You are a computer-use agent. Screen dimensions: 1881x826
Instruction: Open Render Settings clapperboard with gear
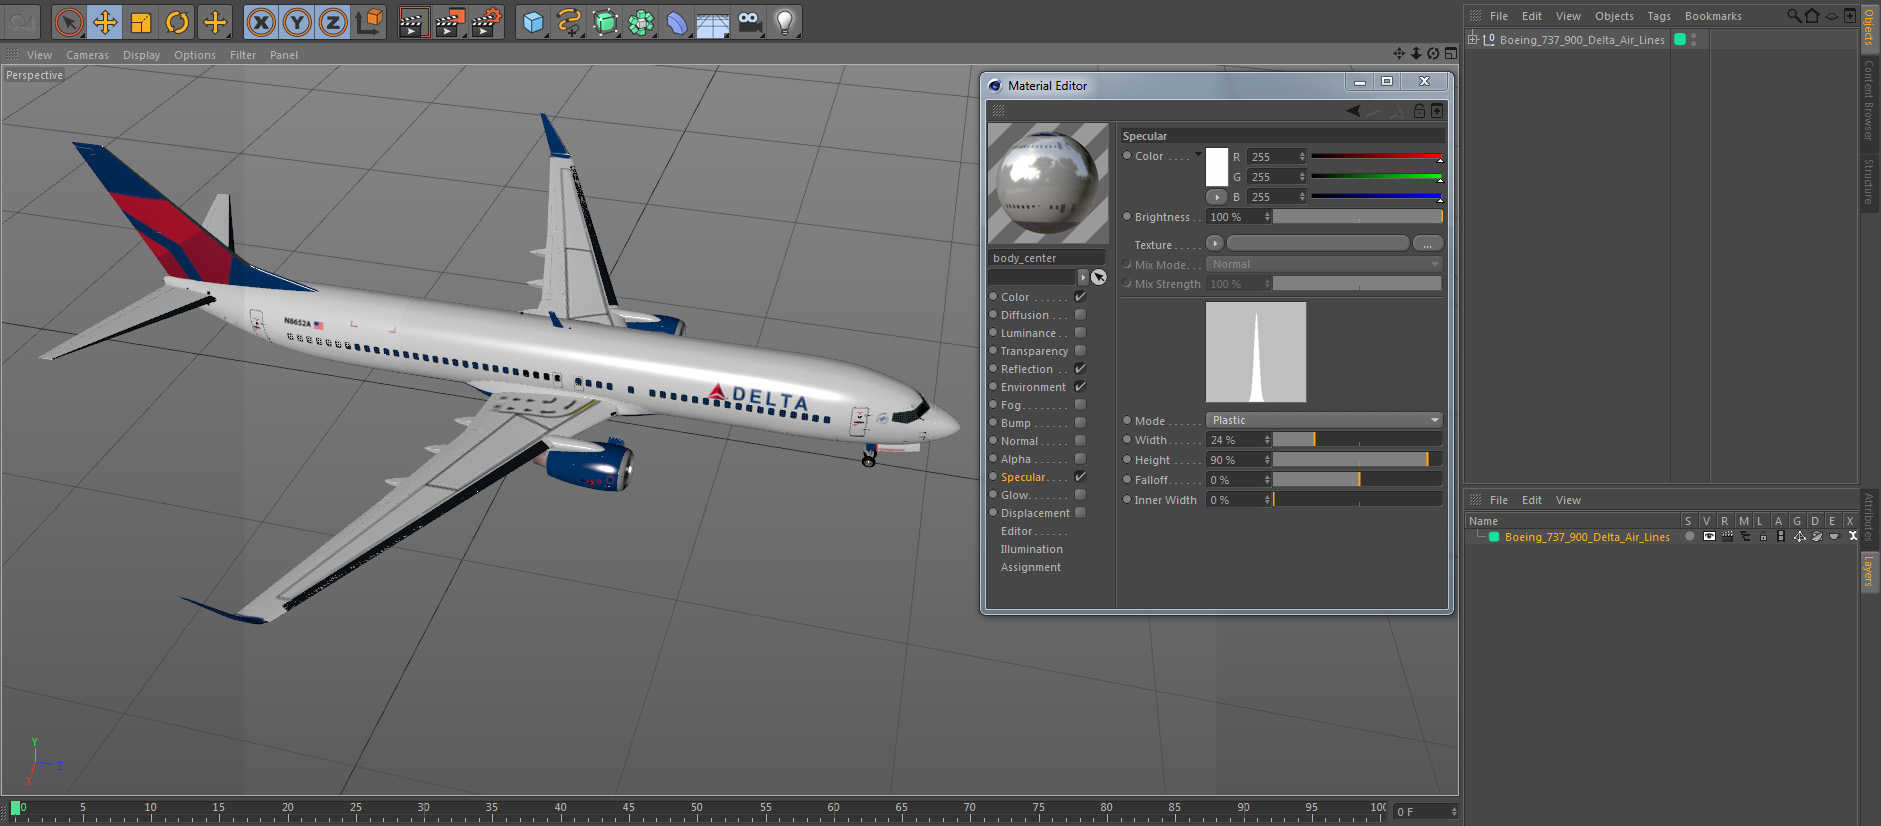click(x=487, y=22)
